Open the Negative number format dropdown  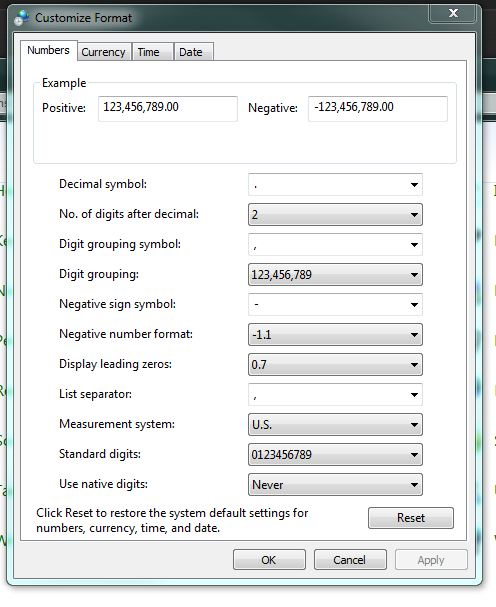click(335, 334)
